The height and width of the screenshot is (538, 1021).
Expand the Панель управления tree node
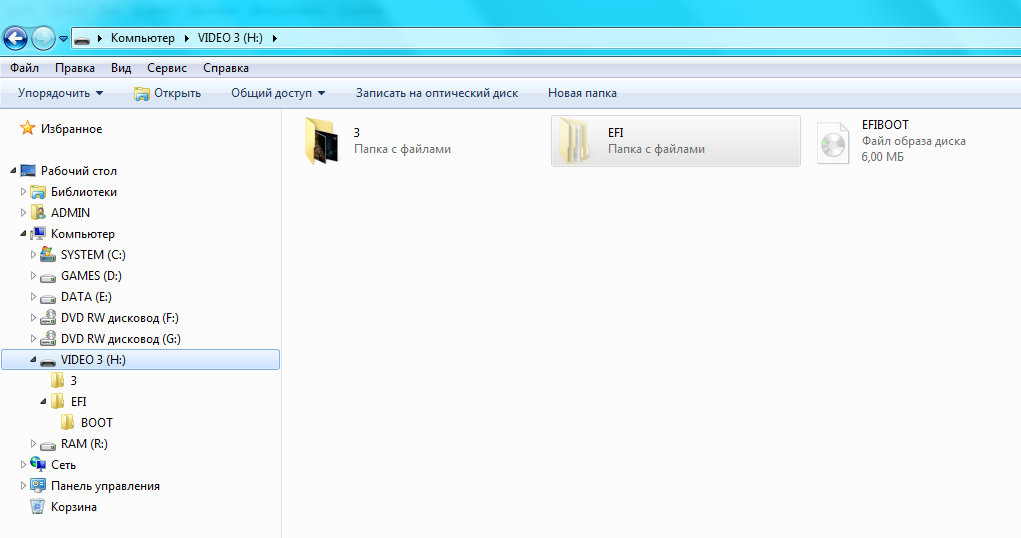tap(23, 485)
